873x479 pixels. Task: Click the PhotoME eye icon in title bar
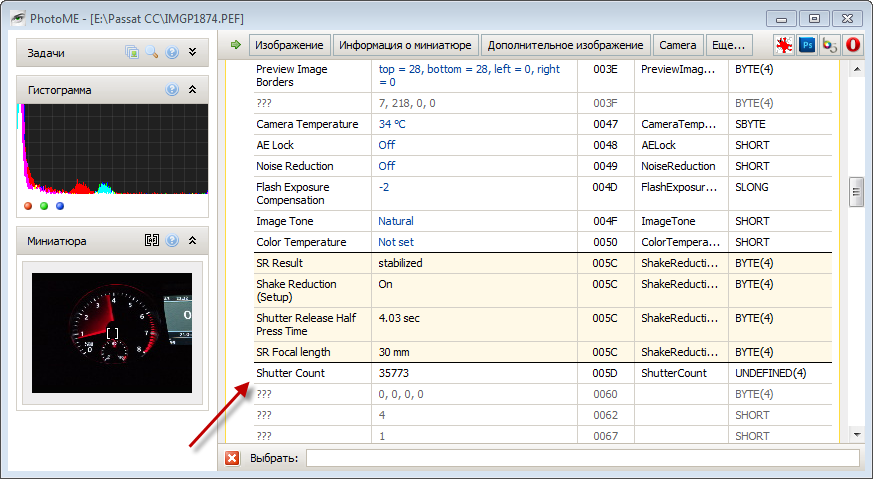(x=18, y=18)
